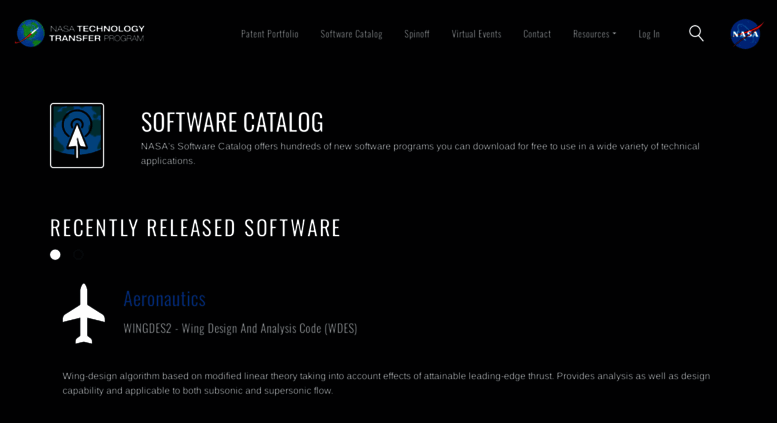777x423 pixels.
Task: Click the search magnifier icon
Action: click(696, 33)
